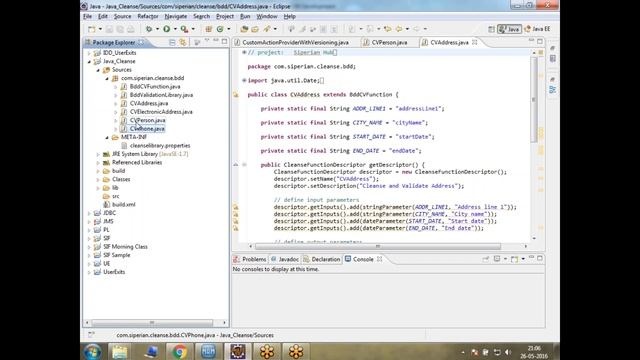Click the Search pencil toolbar icon
The height and width of the screenshot is (360, 640).
[267, 29]
